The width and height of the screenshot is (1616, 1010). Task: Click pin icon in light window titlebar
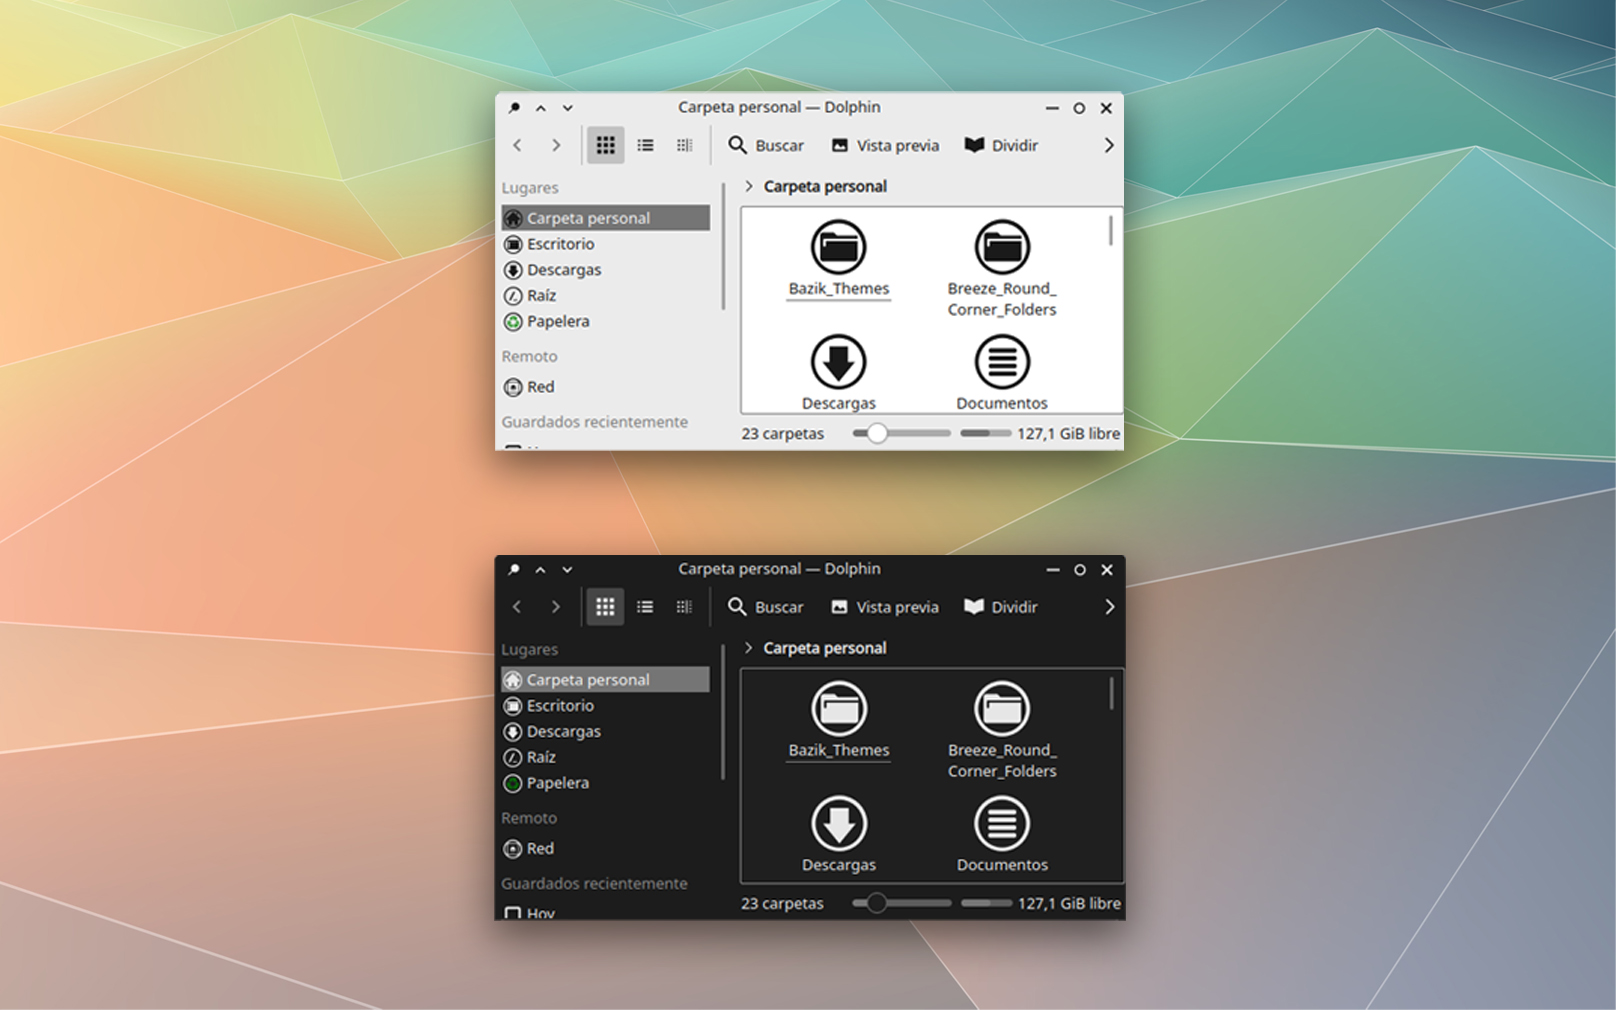(514, 107)
